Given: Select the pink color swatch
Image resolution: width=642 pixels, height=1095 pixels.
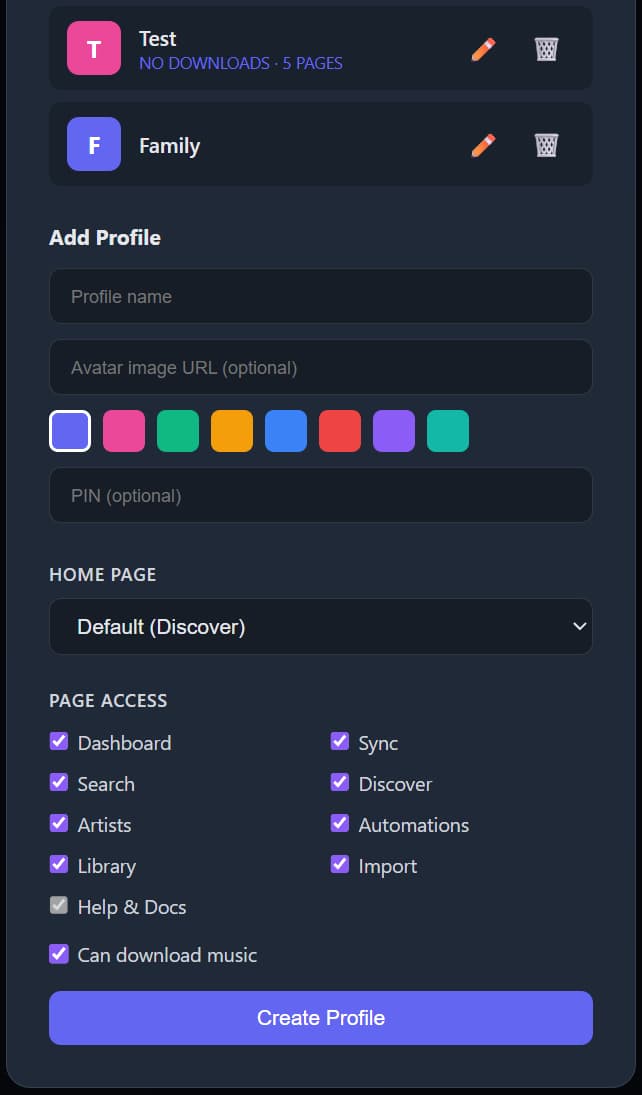Looking at the screenshot, I should (124, 431).
